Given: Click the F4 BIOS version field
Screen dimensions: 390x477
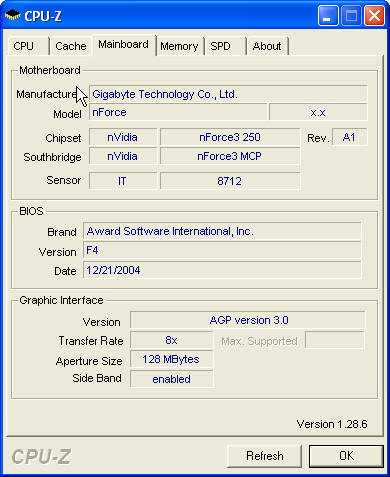Looking at the screenshot, I should pyautogui.click(x=222, y=250).
